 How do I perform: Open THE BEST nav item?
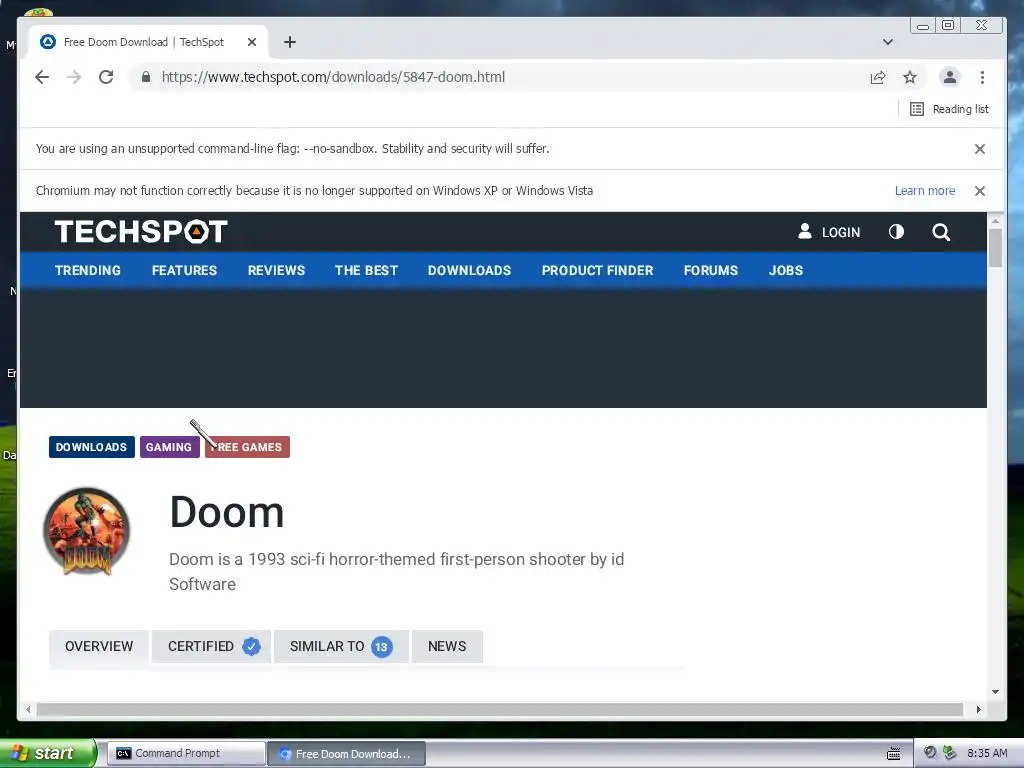366,270
